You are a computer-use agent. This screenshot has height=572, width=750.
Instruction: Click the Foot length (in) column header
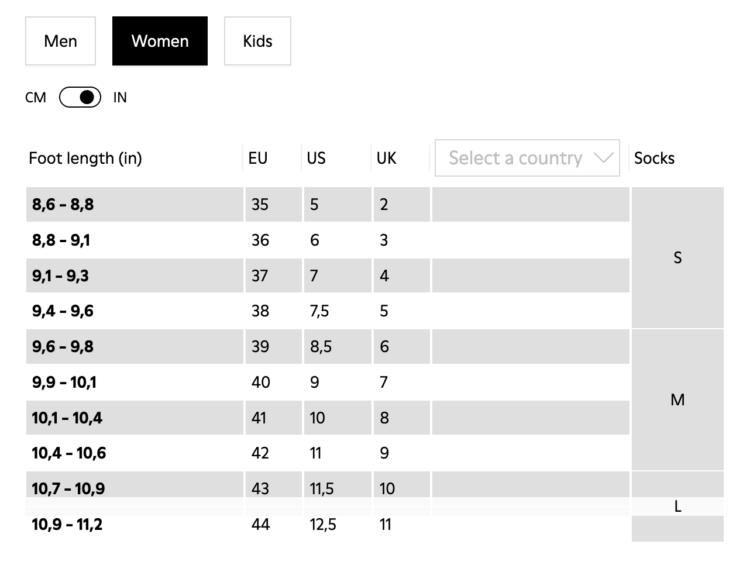pyautogui.click(x=85, y=158)
